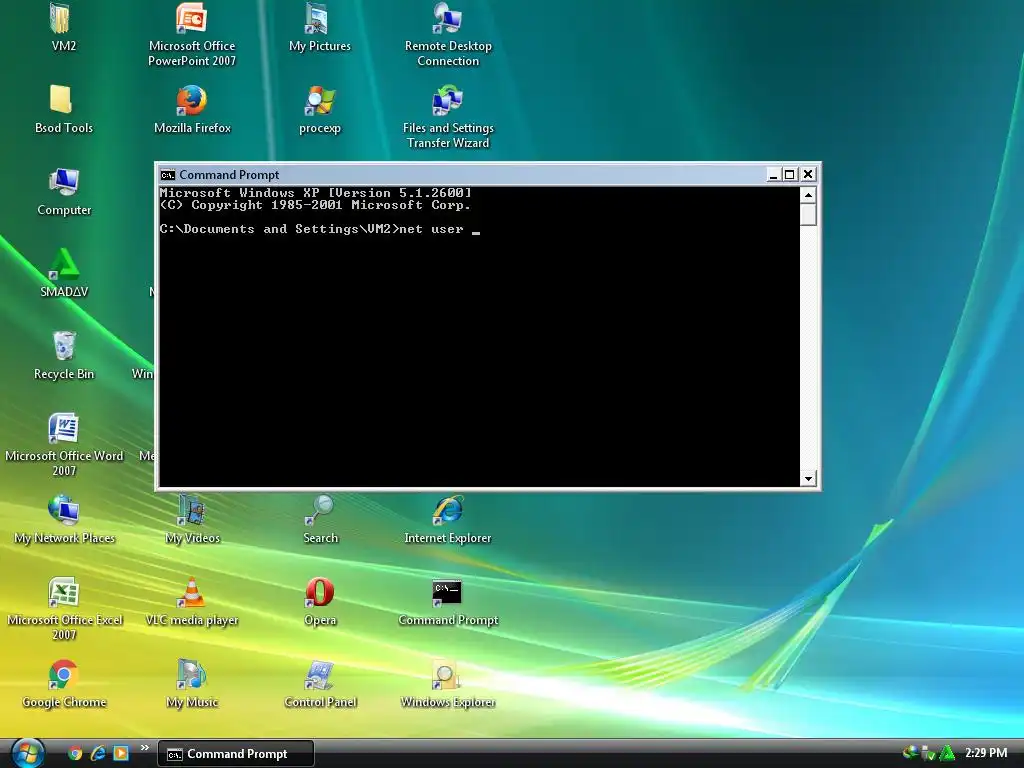Open the Start menu orb
The width and height of the screenshot is (1024, 768).
28,753
